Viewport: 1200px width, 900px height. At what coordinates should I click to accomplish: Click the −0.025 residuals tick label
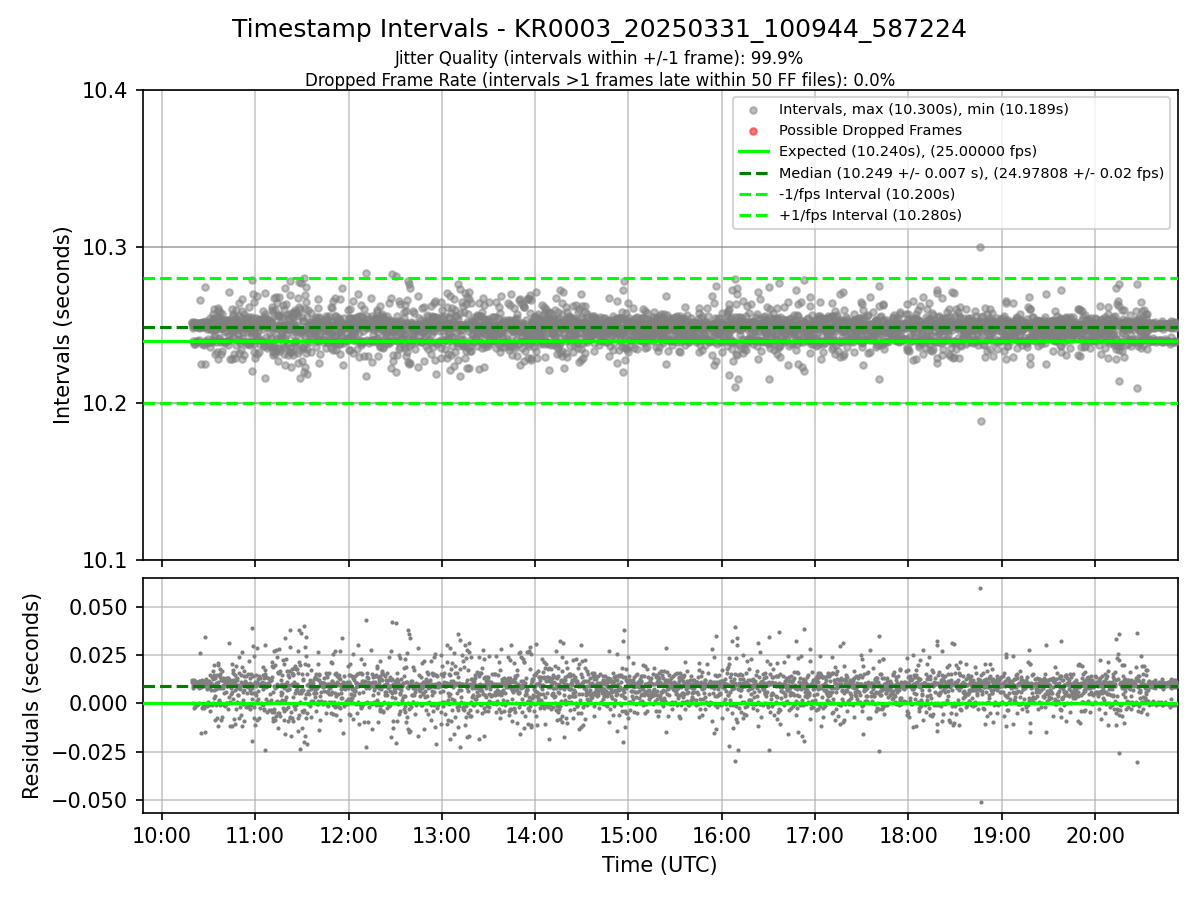click(91, 752)
